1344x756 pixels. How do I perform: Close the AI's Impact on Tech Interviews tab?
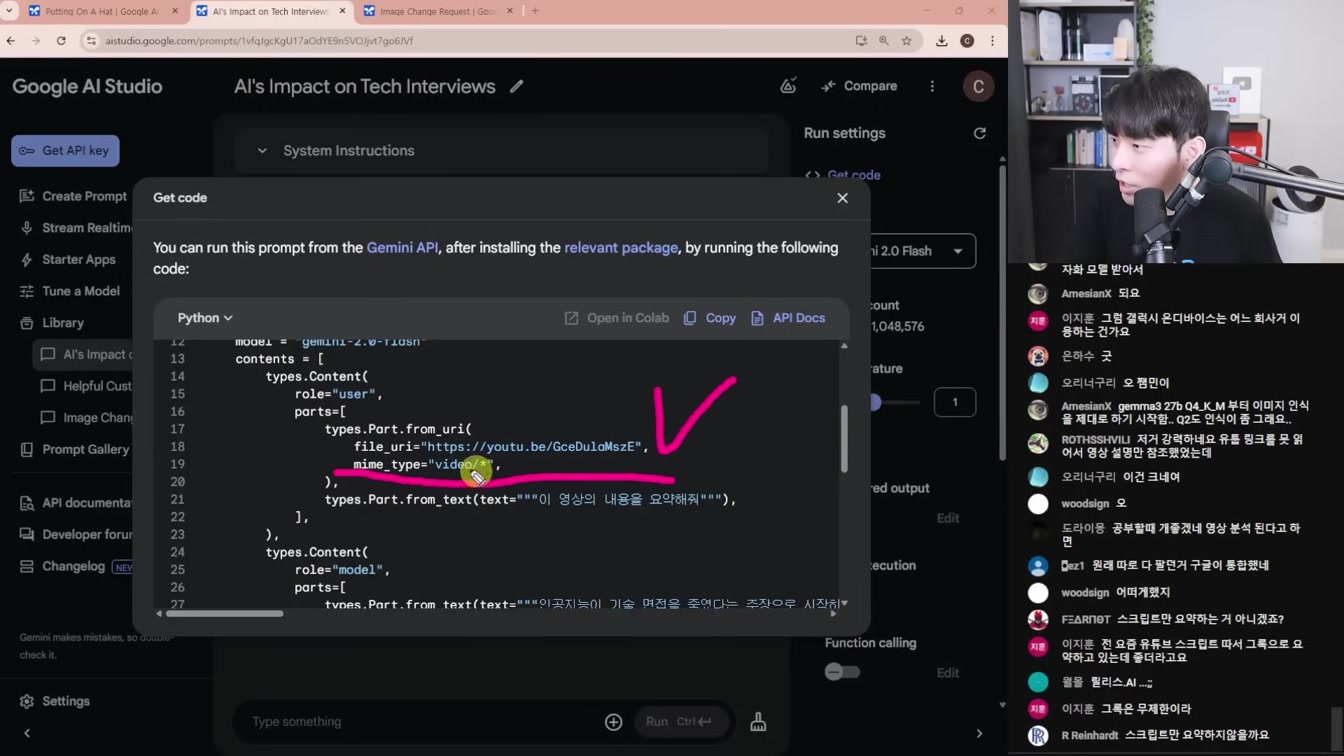[342, 12]
